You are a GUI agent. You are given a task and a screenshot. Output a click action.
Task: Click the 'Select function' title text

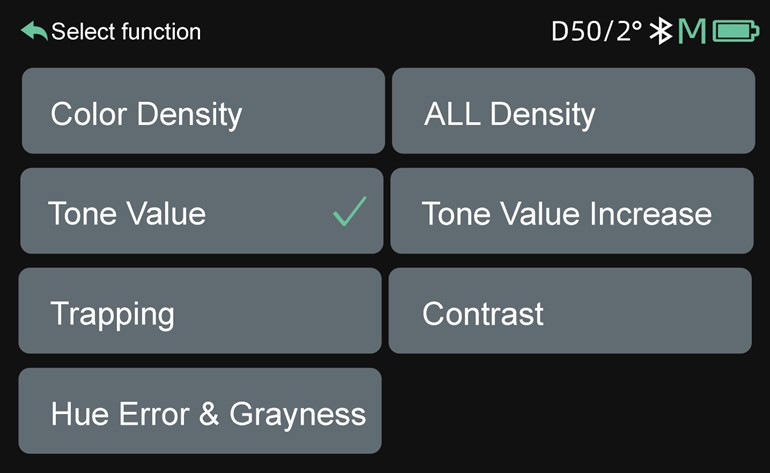pos(126,32)
